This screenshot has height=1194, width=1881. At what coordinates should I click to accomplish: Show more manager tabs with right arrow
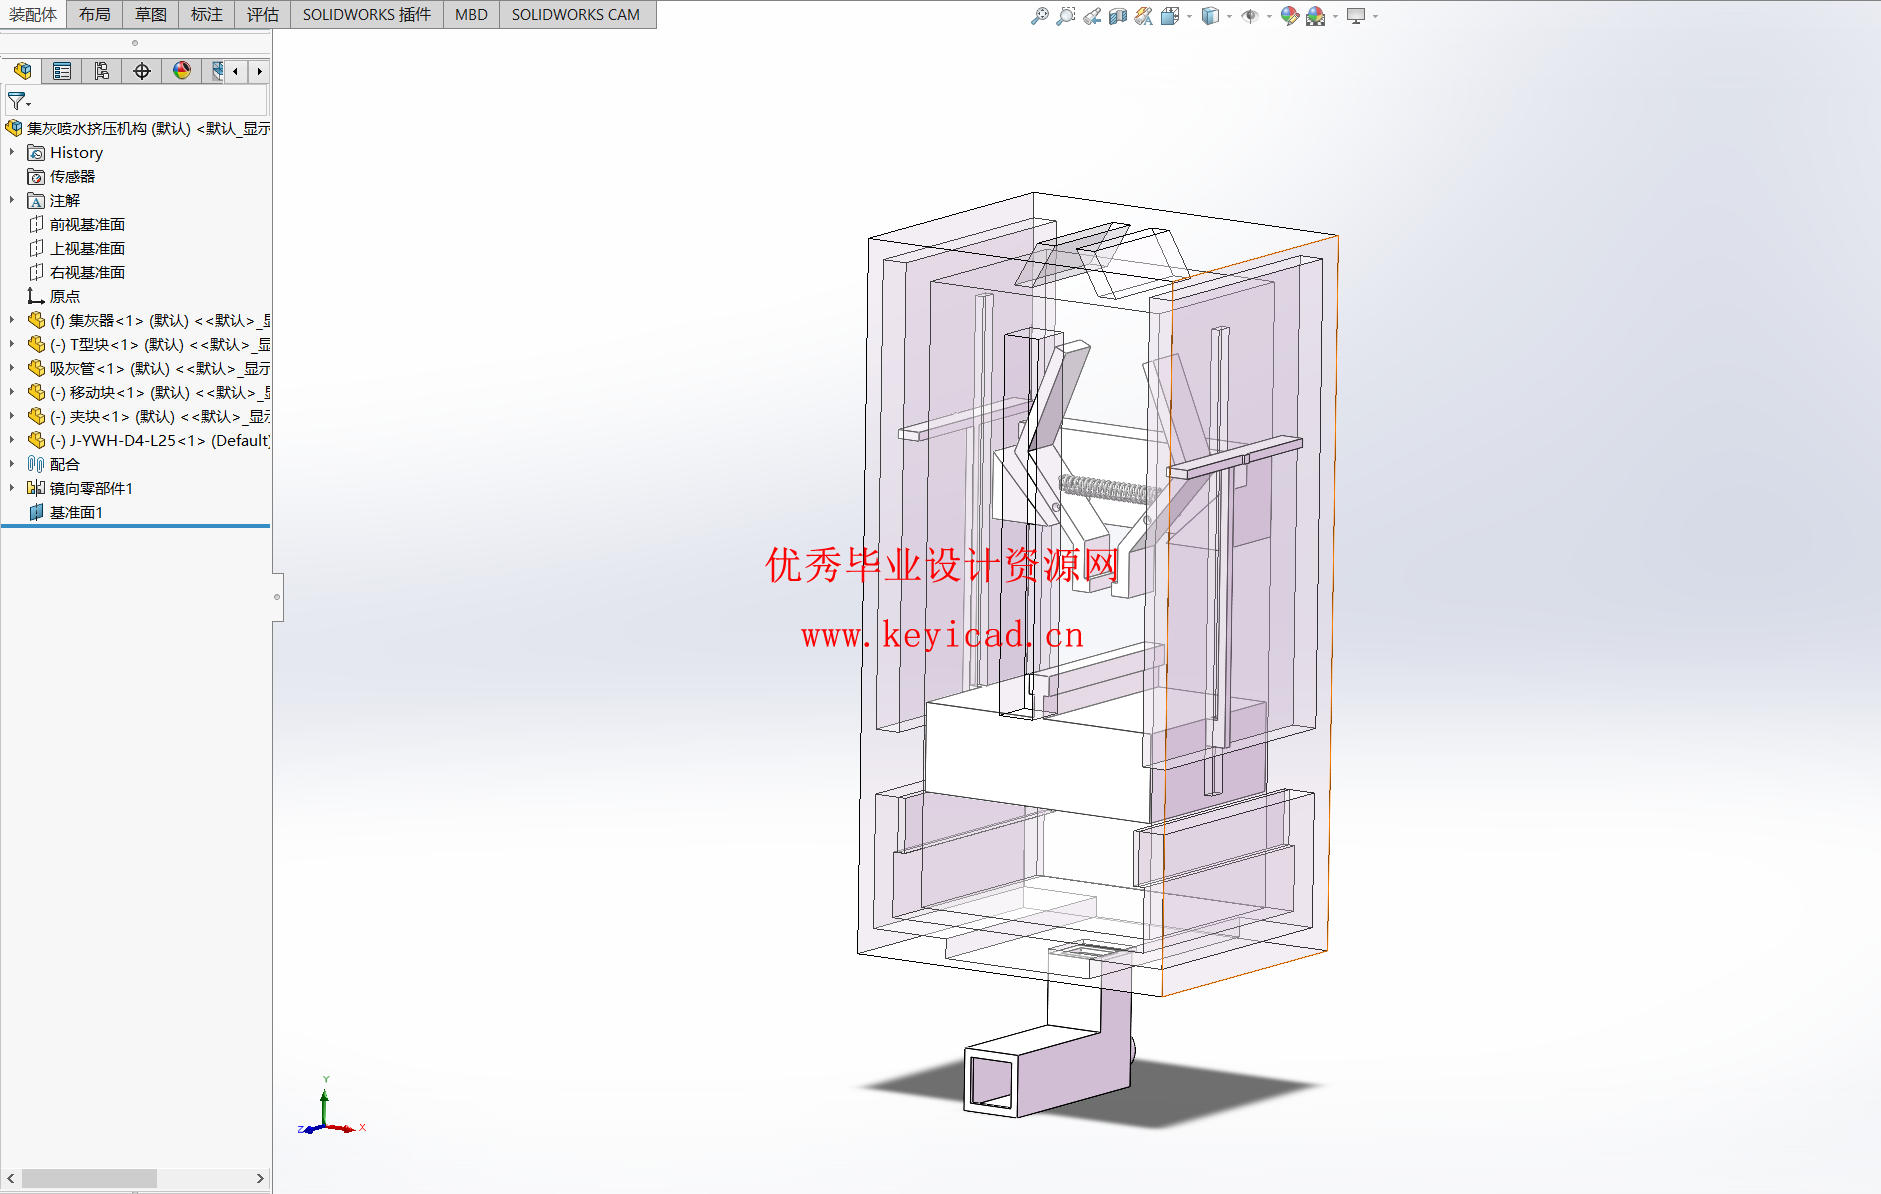(x=259, y=71)
